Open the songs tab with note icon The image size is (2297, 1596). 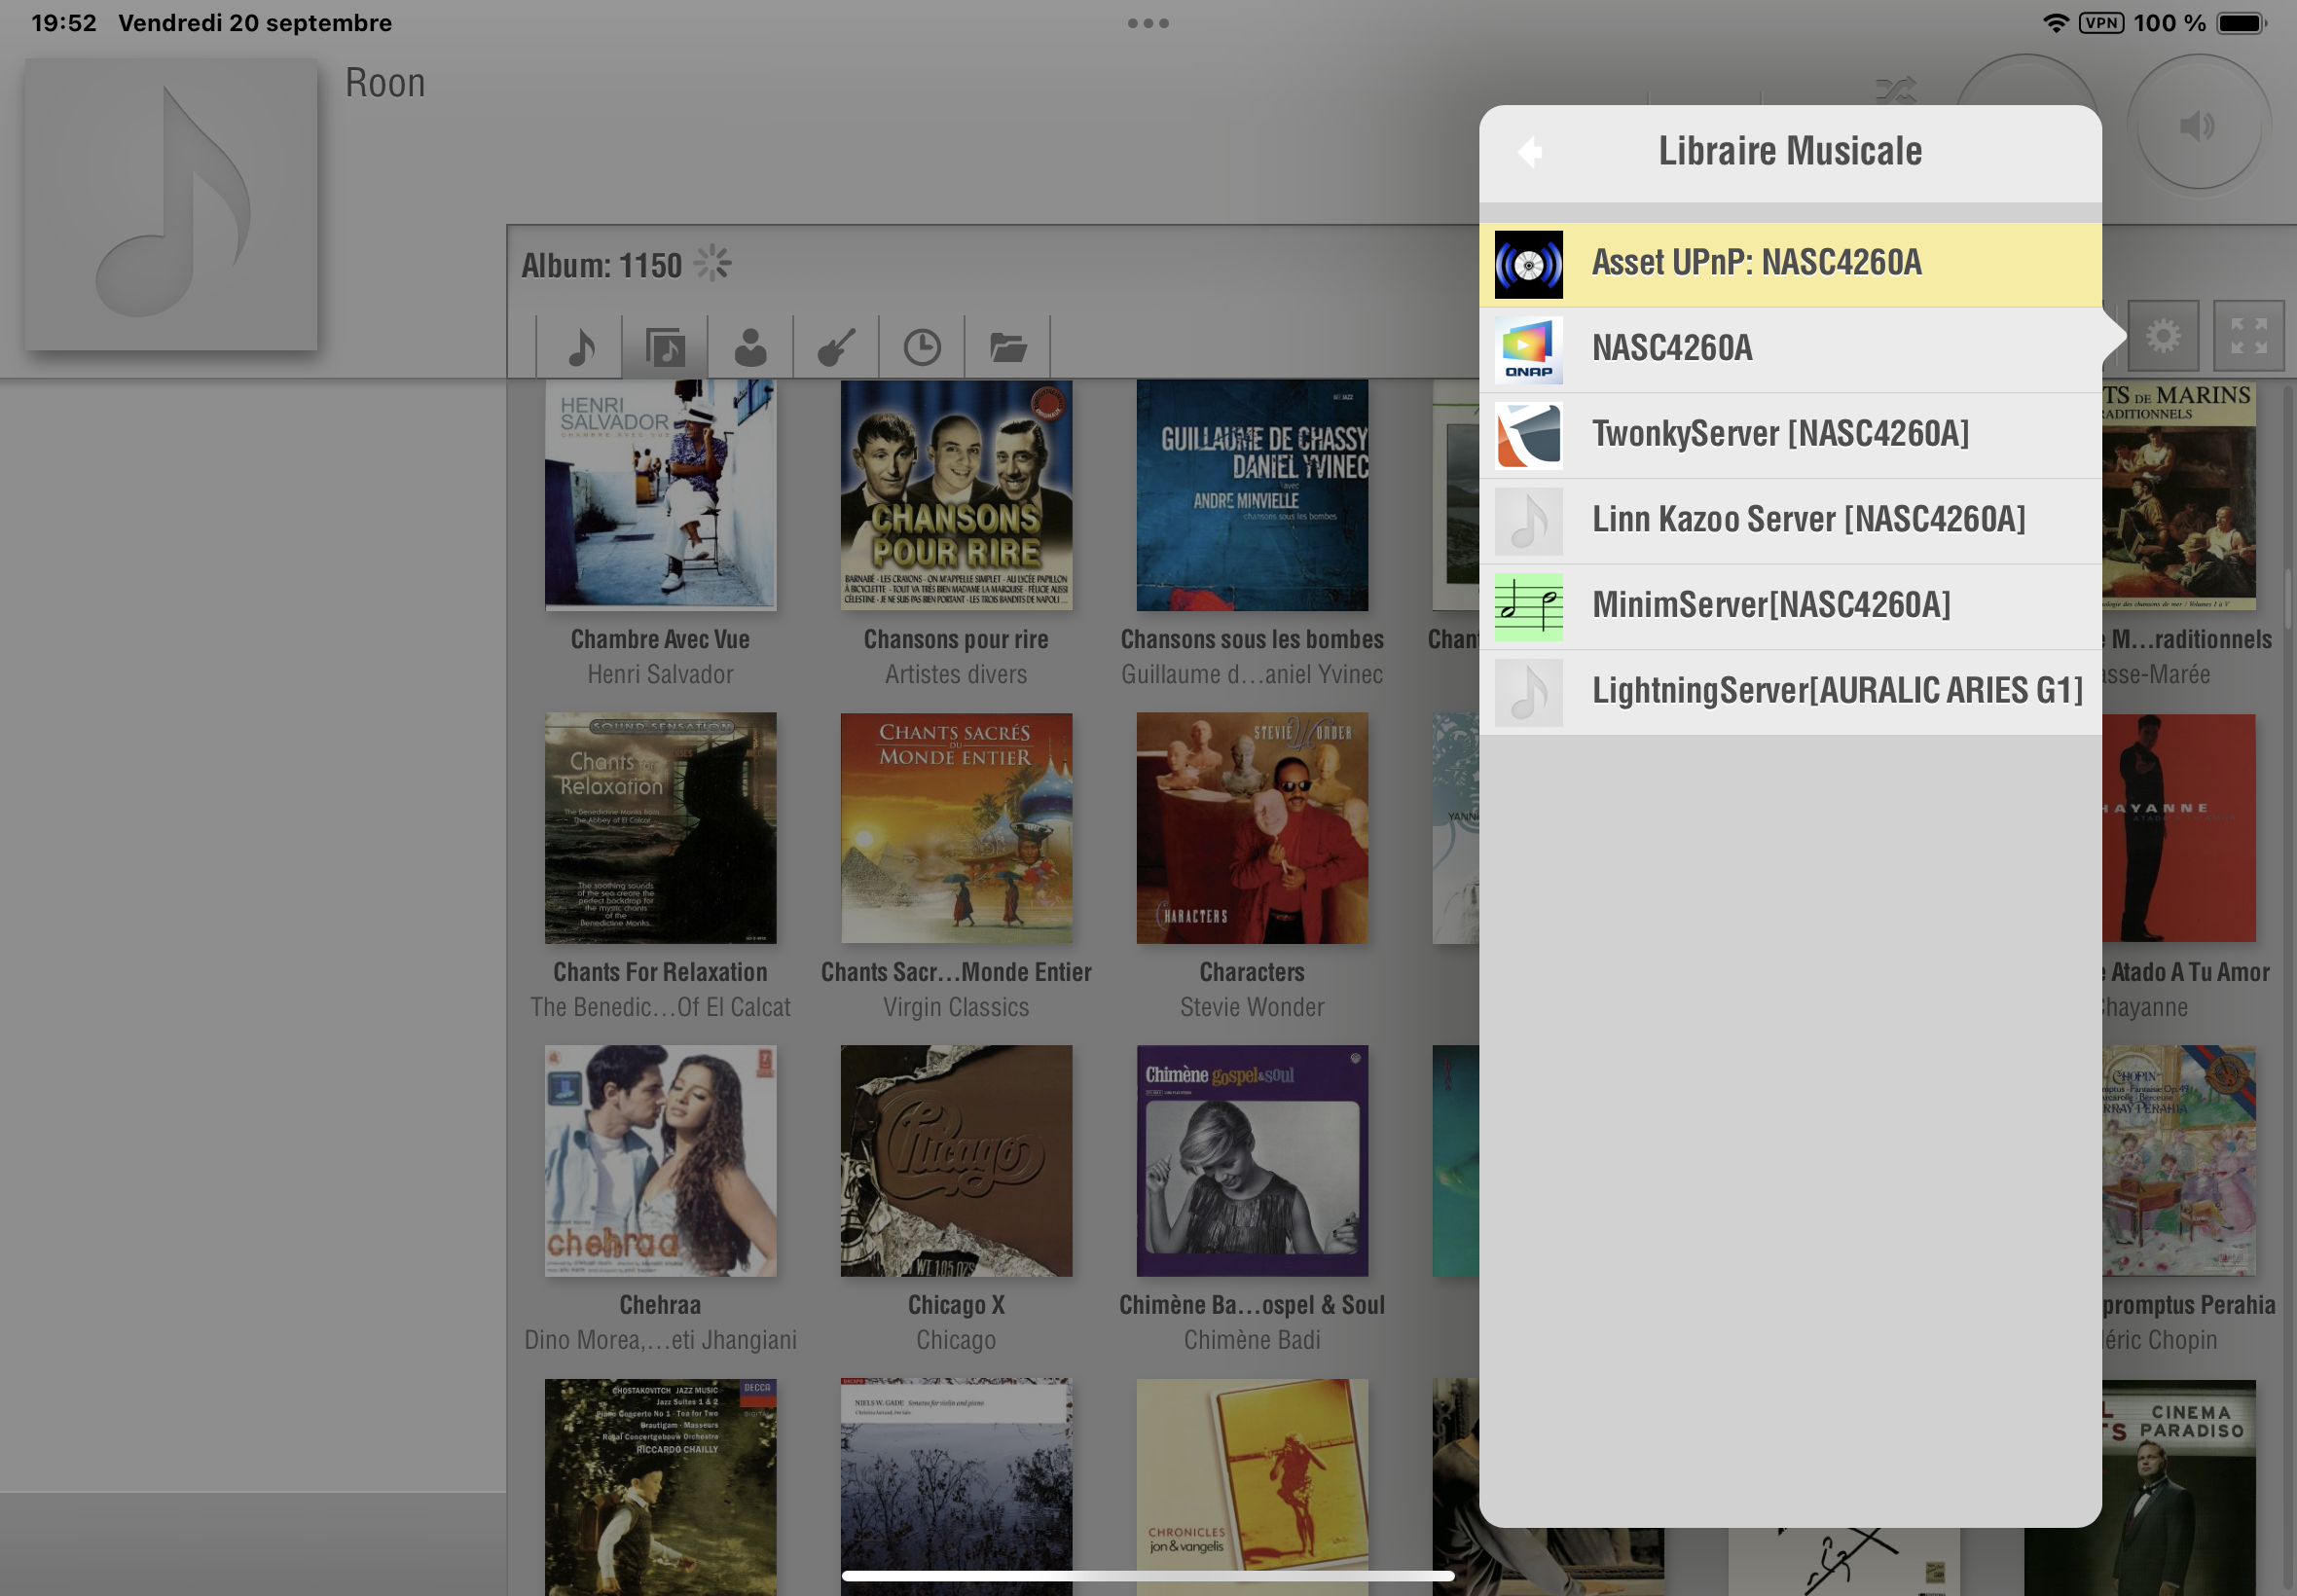[x=580, y=348]
